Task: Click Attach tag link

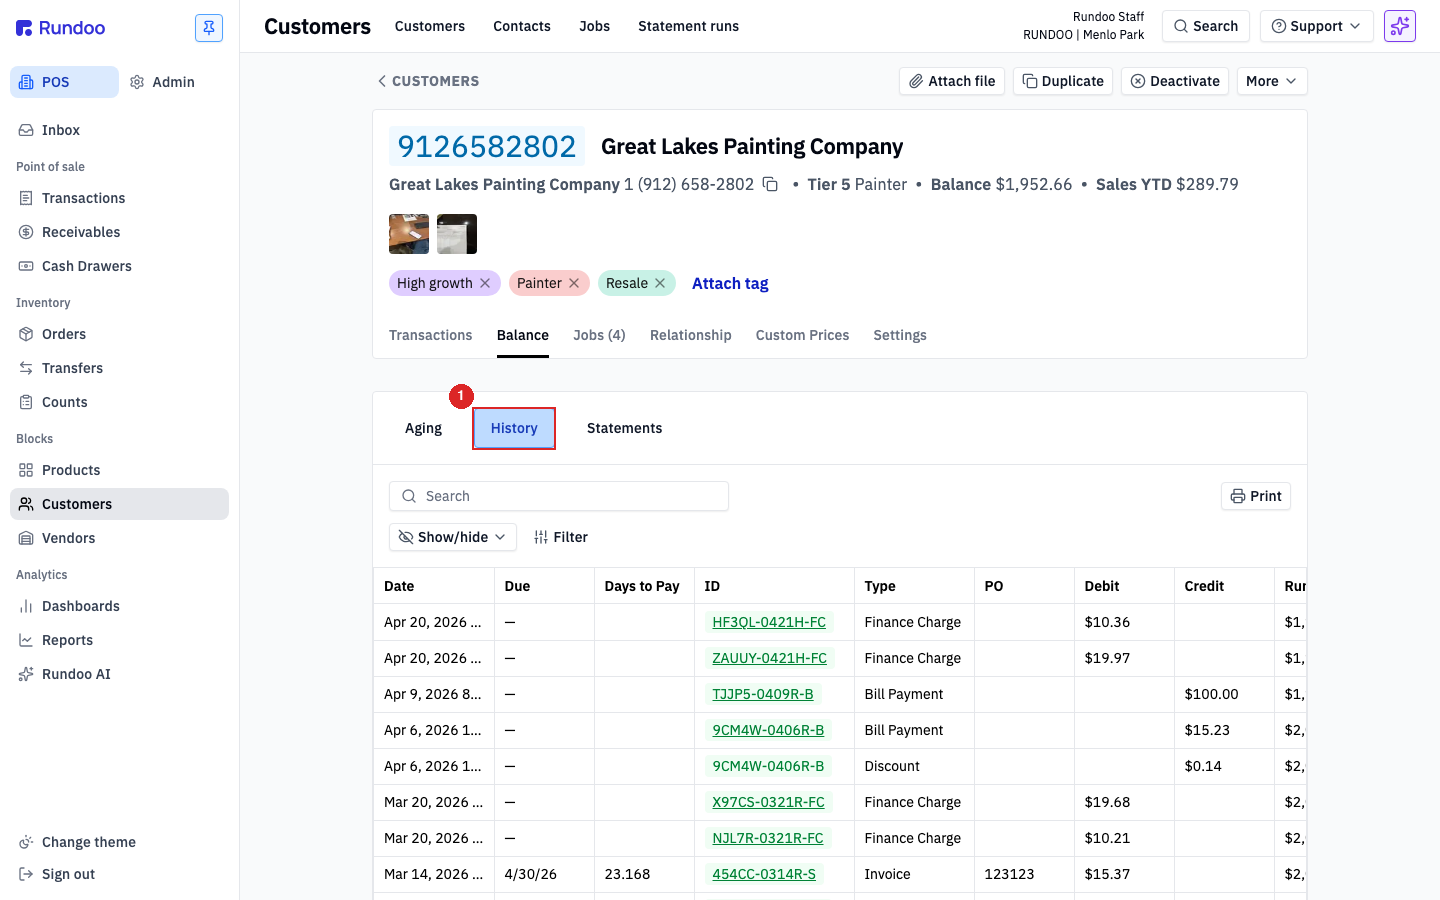Action: click(x=730, y=283)
